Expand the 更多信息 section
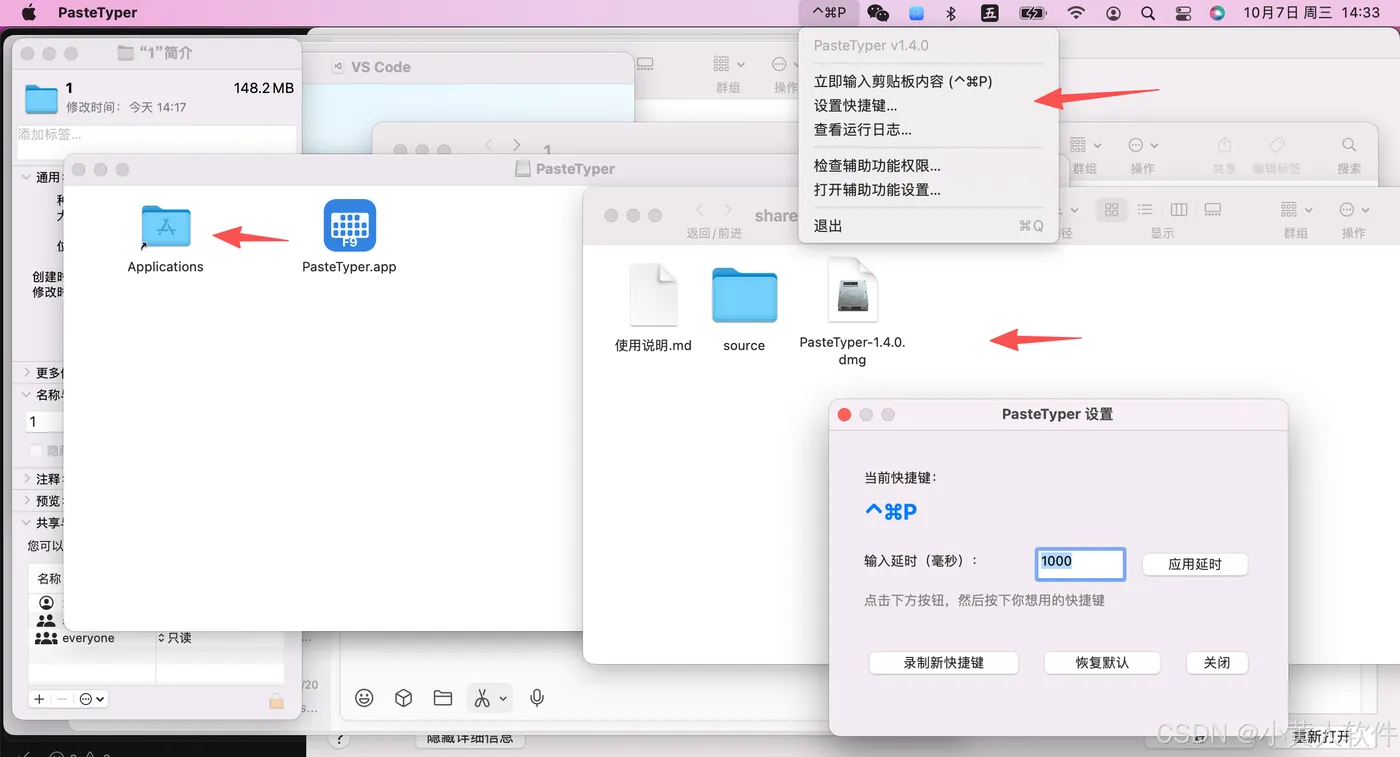The height and width of the screenshot is (757, 1400). (26, 373)
